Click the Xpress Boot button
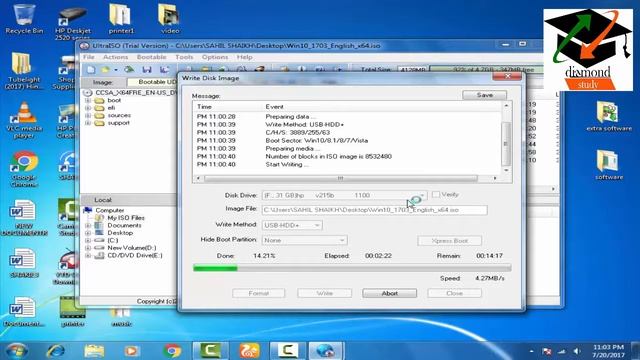The image size is (640, 360). [449, 241]
